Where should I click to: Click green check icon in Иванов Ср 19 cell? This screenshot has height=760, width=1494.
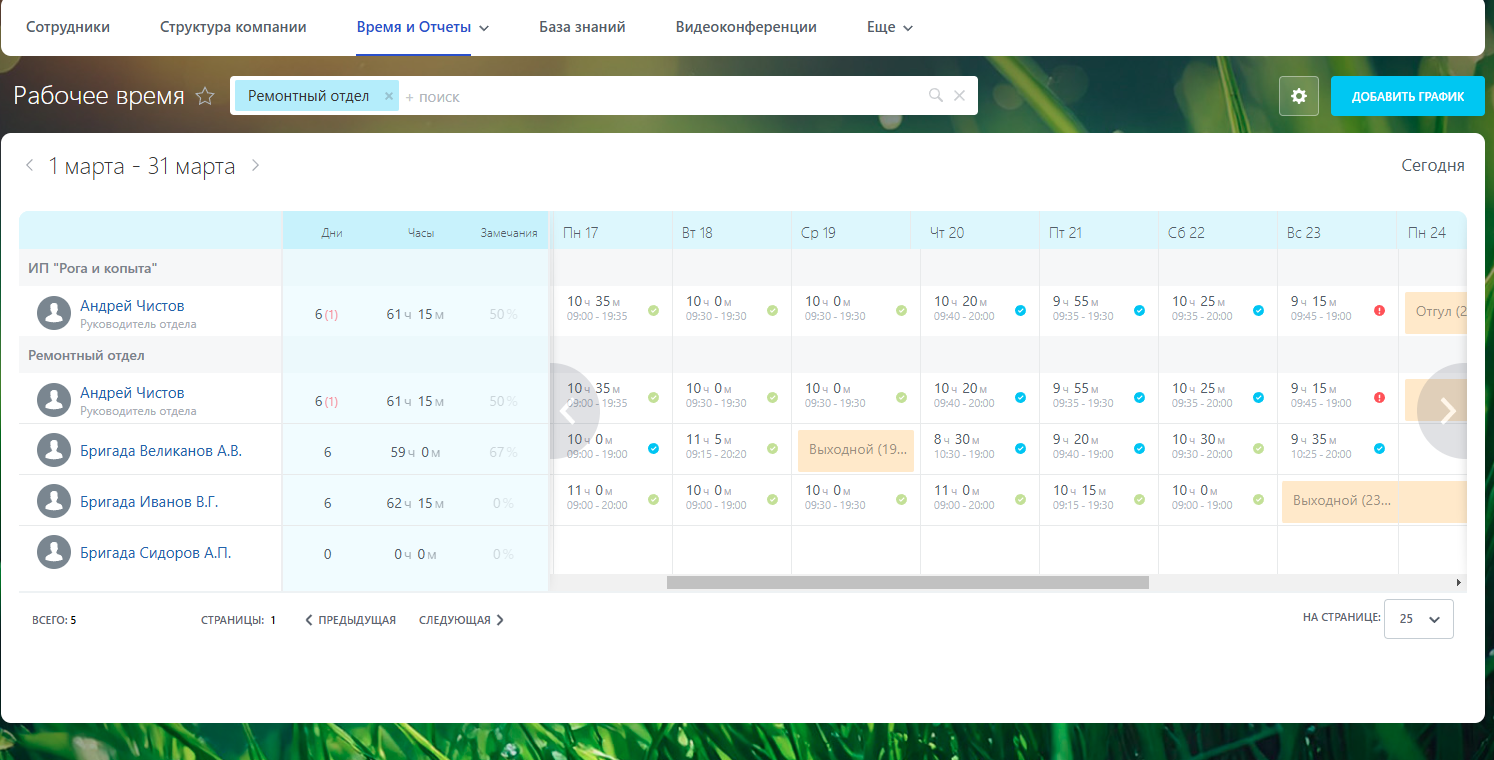point(901,499)
